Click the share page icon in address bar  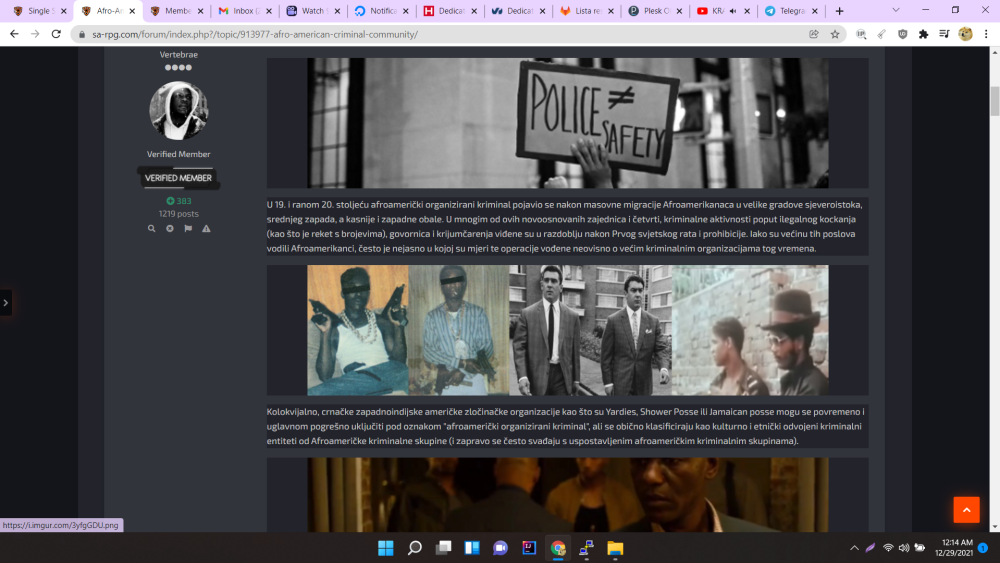click(813, 34)
